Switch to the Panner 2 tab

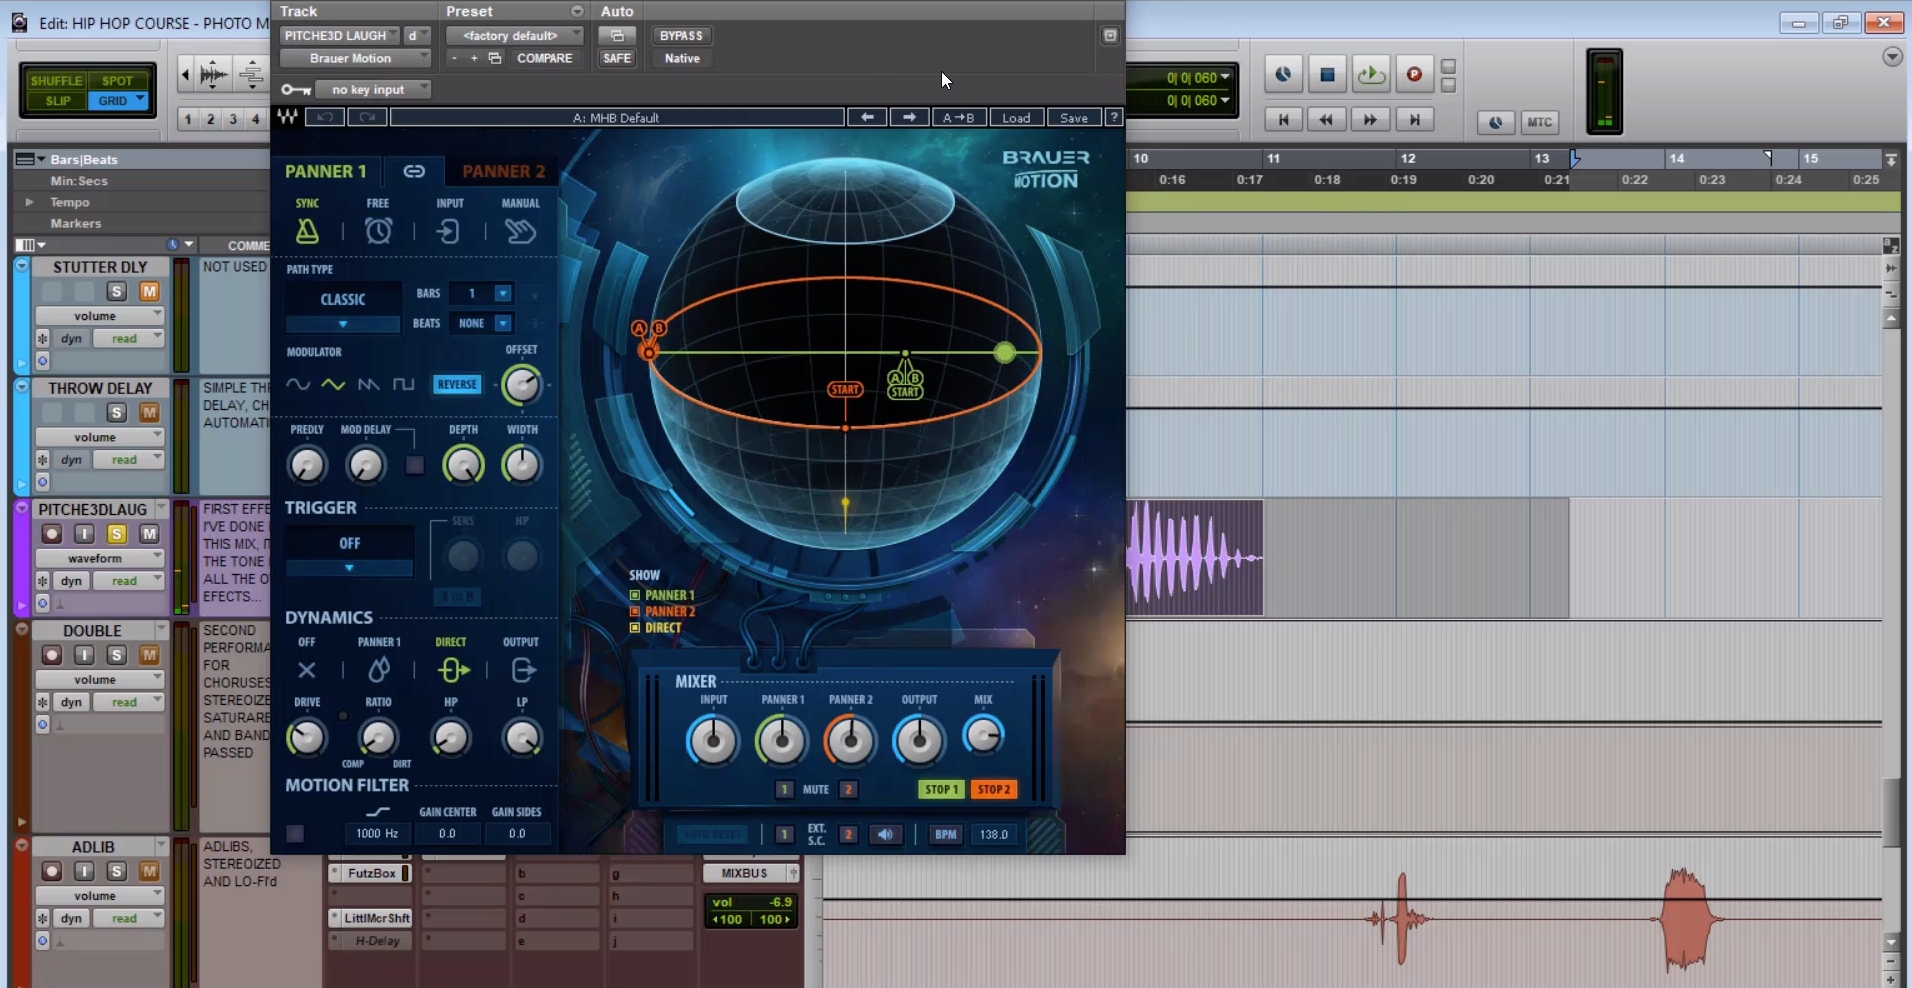coord(503,171)
